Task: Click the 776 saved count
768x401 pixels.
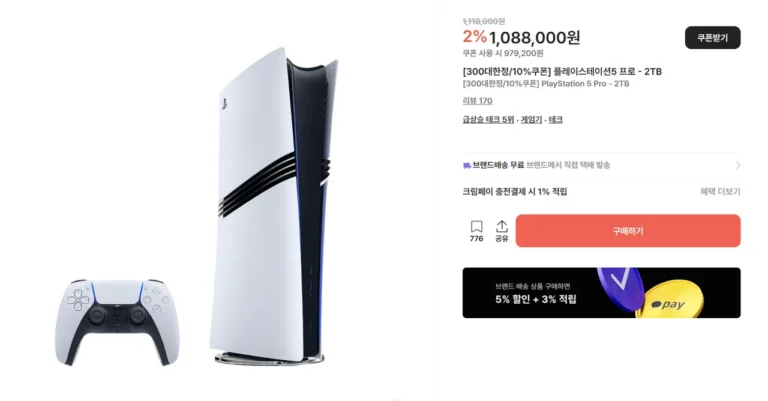Action: tap(476, 238)
